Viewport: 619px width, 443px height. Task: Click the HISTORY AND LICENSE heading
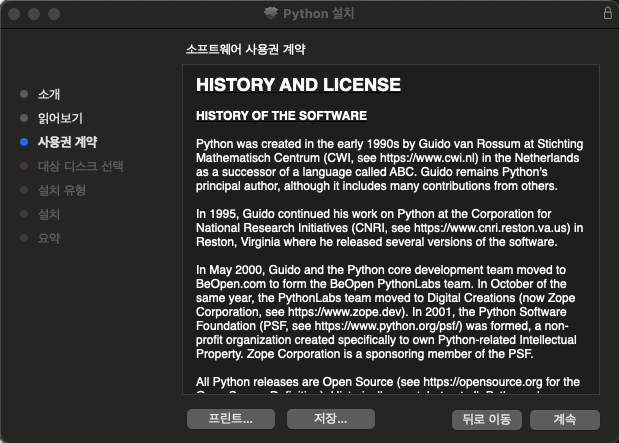click(298, 85)
